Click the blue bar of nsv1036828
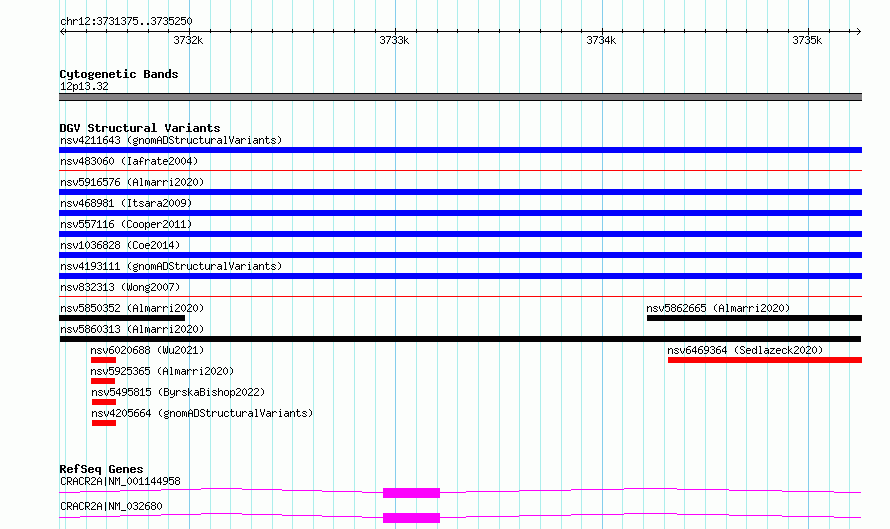Viewport: 890px width, 529px height. [x=460, y=255]
